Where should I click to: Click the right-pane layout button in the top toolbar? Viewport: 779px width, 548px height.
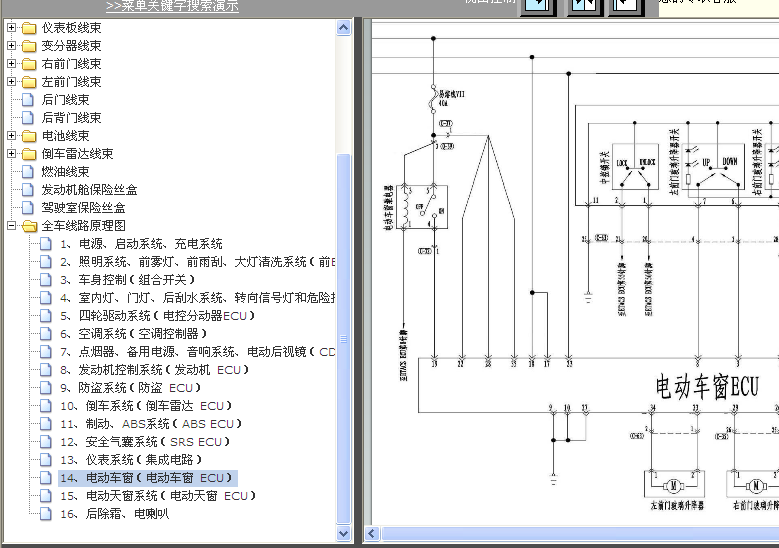[626, 7]
